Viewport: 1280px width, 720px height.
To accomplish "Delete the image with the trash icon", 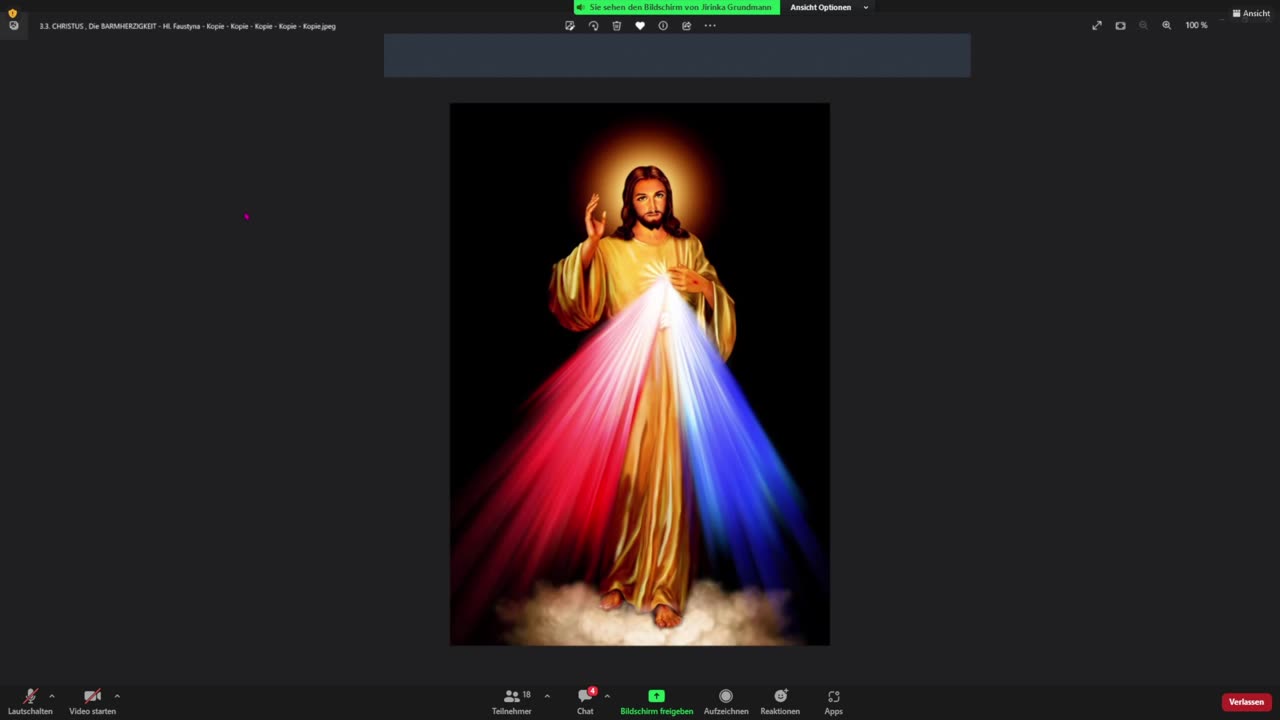I will (x=617, y=26).
